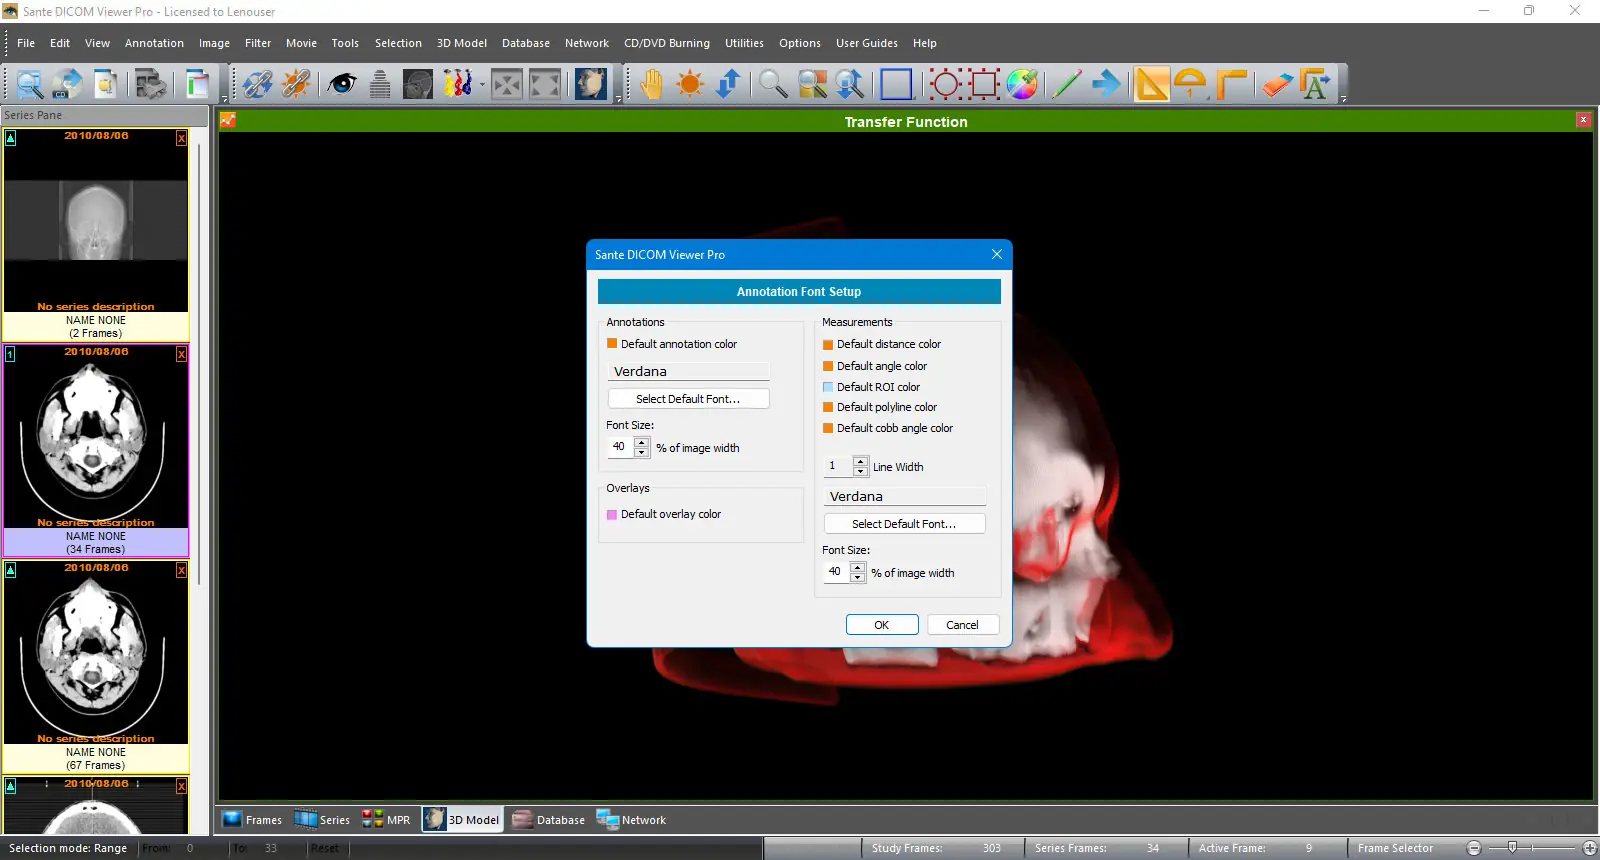Increase measurements font size with up arrow
This screenshot has height=860, width=1600.
(857, 567)
